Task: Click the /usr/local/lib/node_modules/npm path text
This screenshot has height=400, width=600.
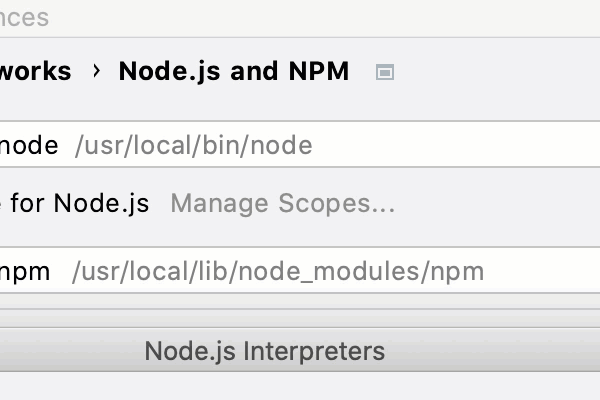Action: [277, 271]
